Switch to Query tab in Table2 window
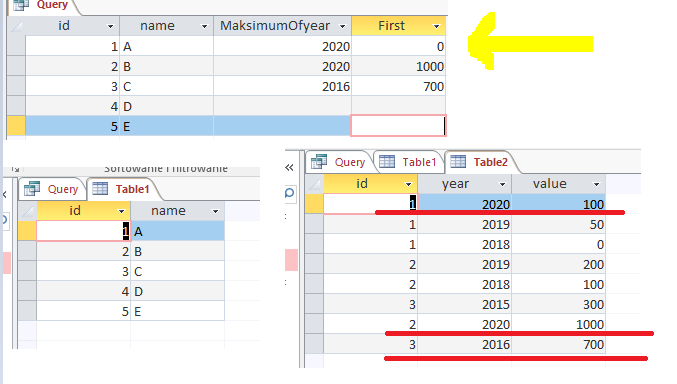Screen dimensions: 677x384 [x=339, y=162]
